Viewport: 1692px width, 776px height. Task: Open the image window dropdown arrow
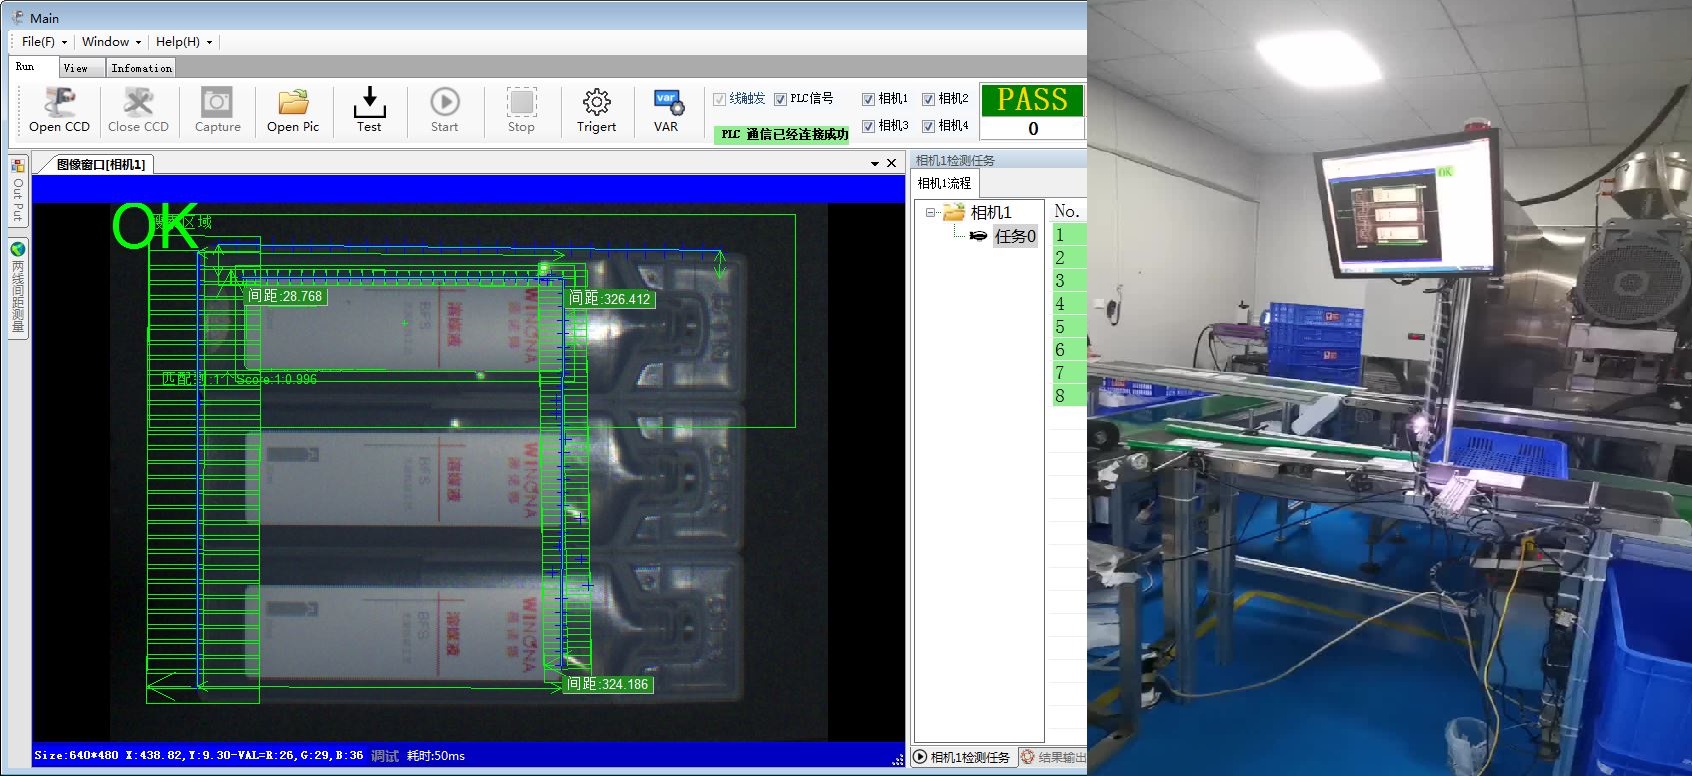(x=875, y=164)
